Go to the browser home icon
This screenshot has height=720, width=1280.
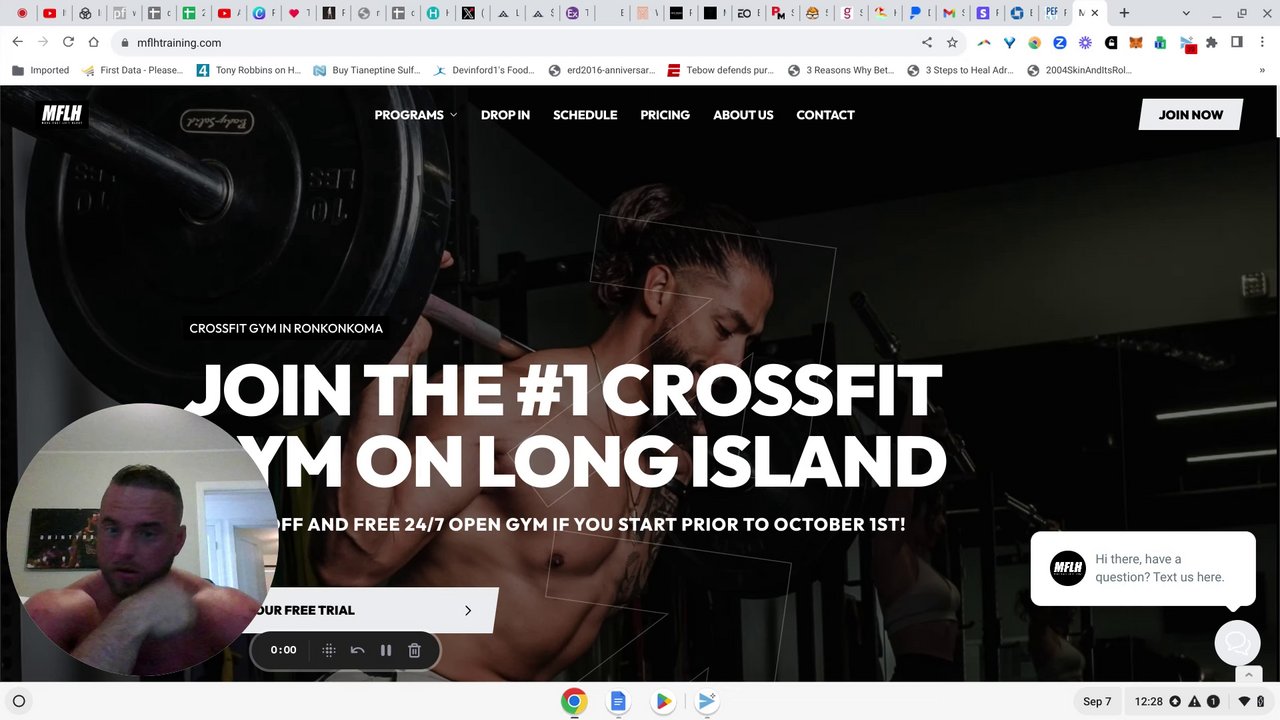point(94,42)
